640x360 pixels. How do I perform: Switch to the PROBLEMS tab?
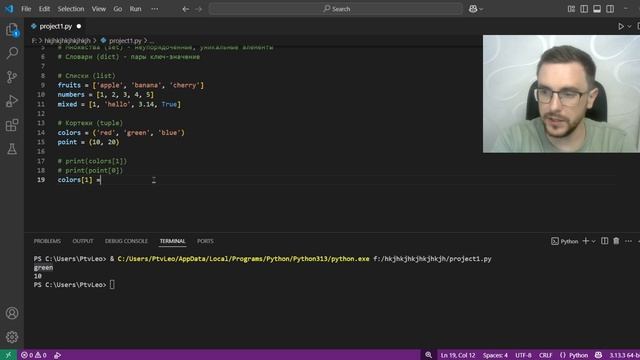[x=47, y=241]
